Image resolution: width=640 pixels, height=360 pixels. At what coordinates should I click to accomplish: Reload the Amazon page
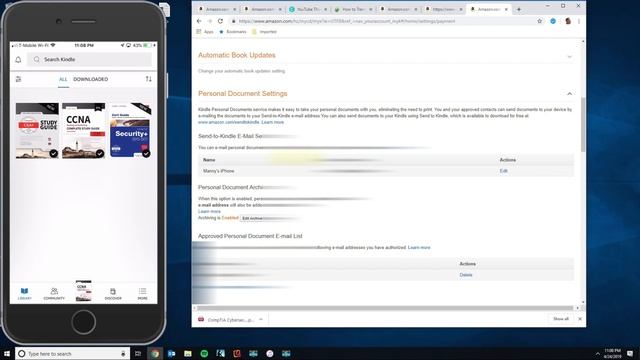pos(220,21)
